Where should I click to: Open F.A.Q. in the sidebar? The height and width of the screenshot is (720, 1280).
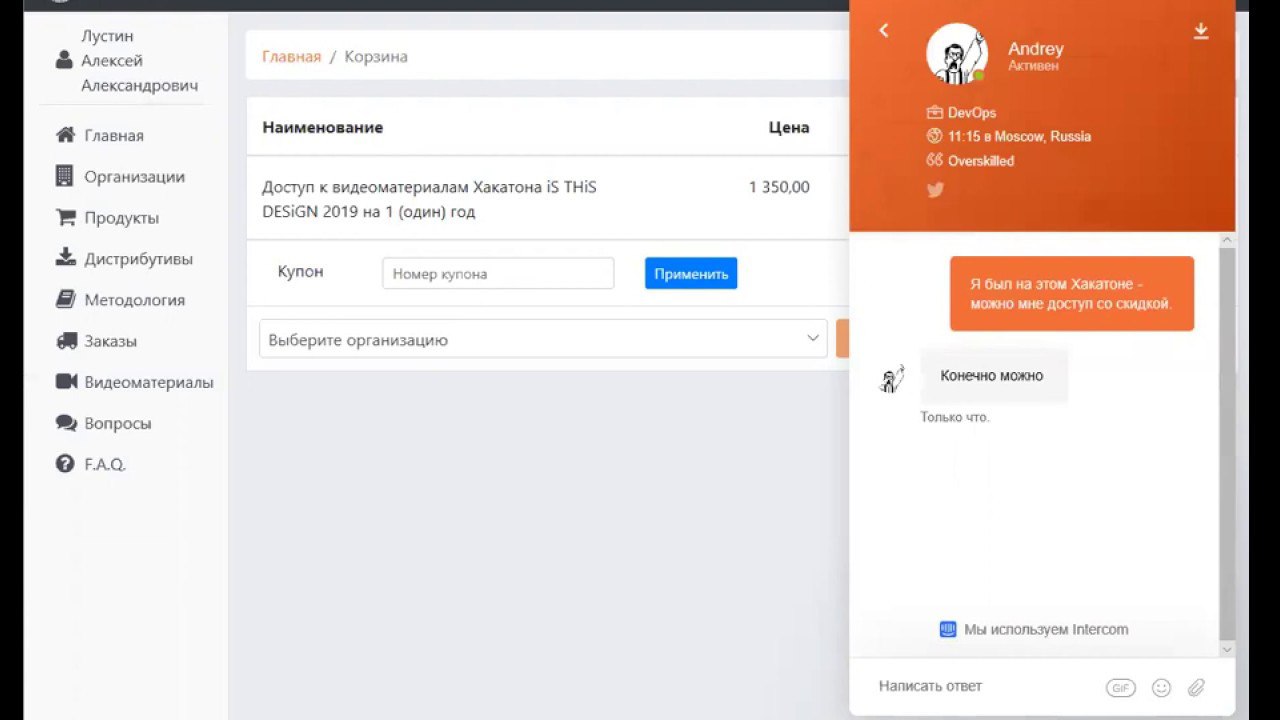pyautogui.click(x=104, y=464)
